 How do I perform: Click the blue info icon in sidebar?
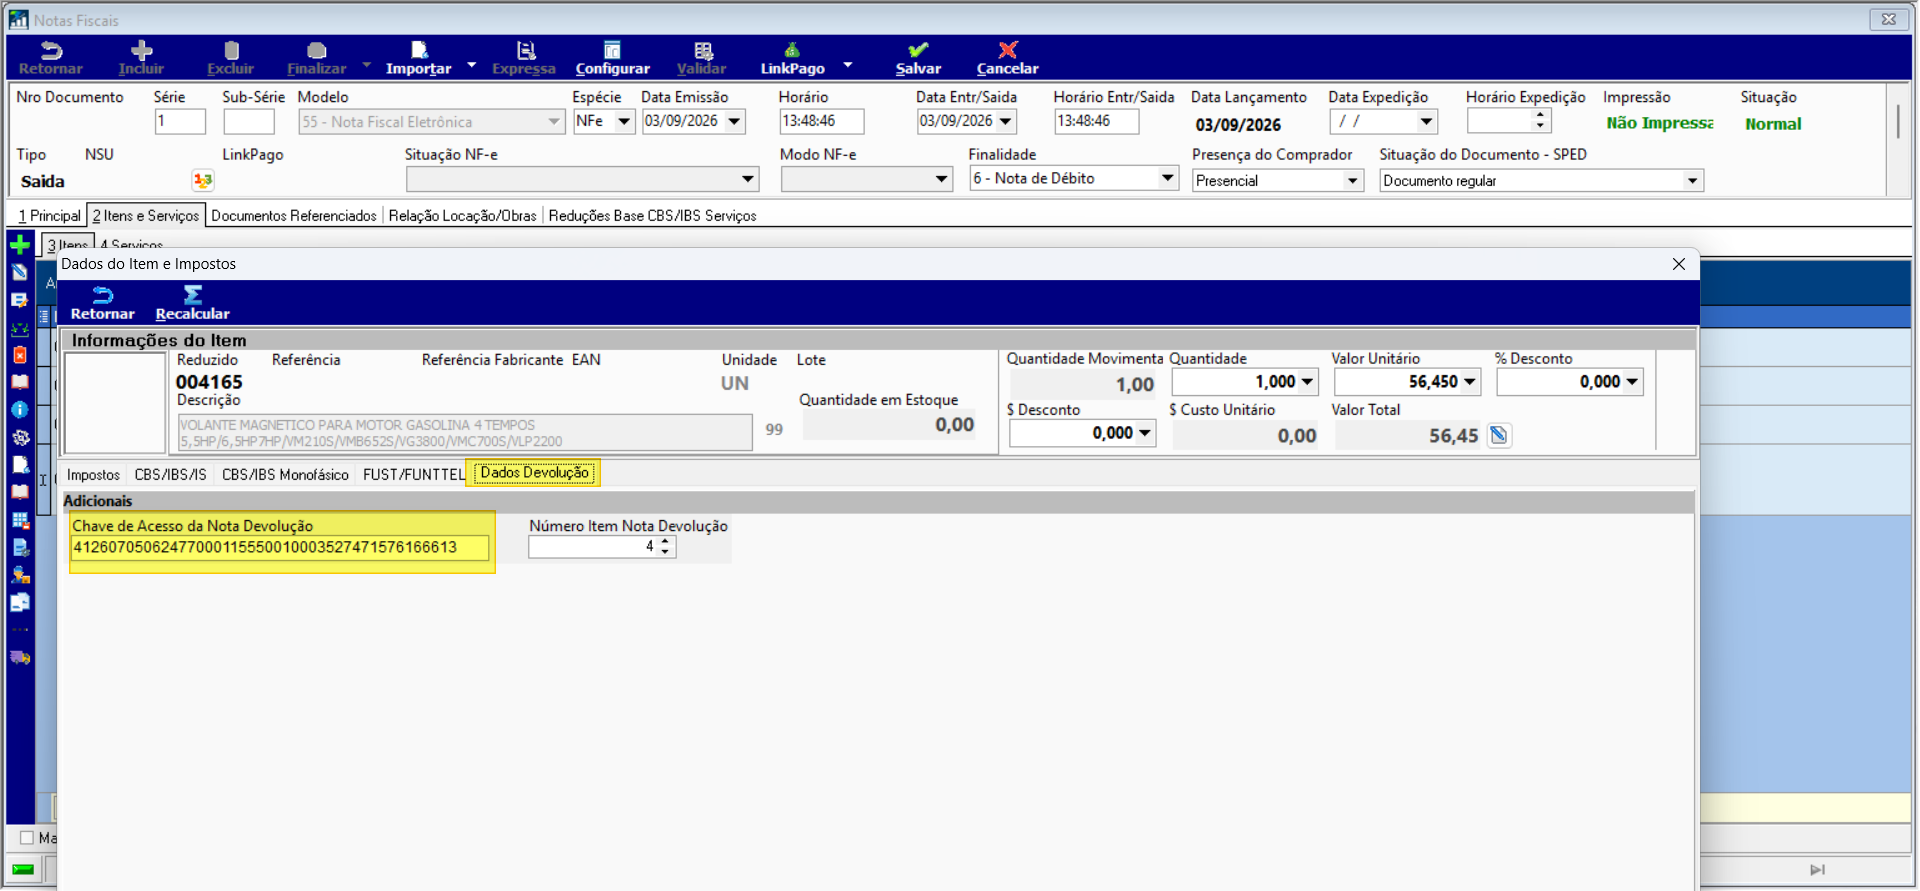tap(20, 410)
